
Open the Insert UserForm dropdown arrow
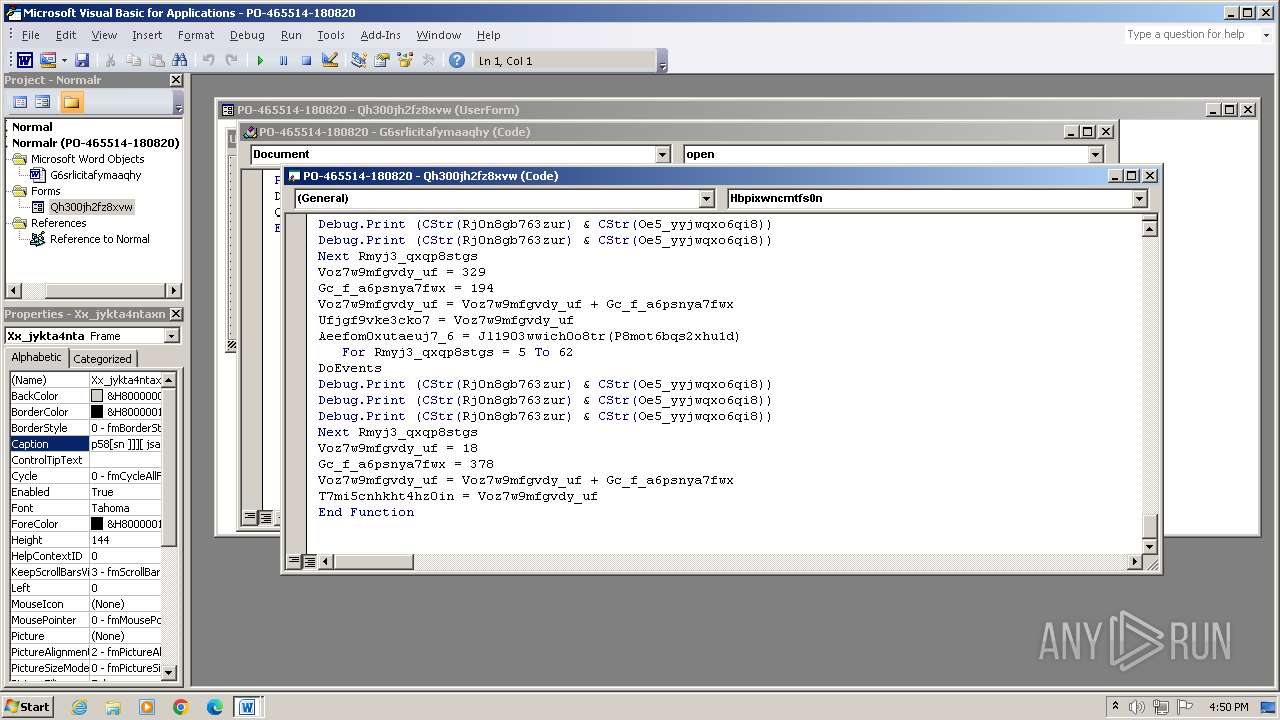click(63, 61)
